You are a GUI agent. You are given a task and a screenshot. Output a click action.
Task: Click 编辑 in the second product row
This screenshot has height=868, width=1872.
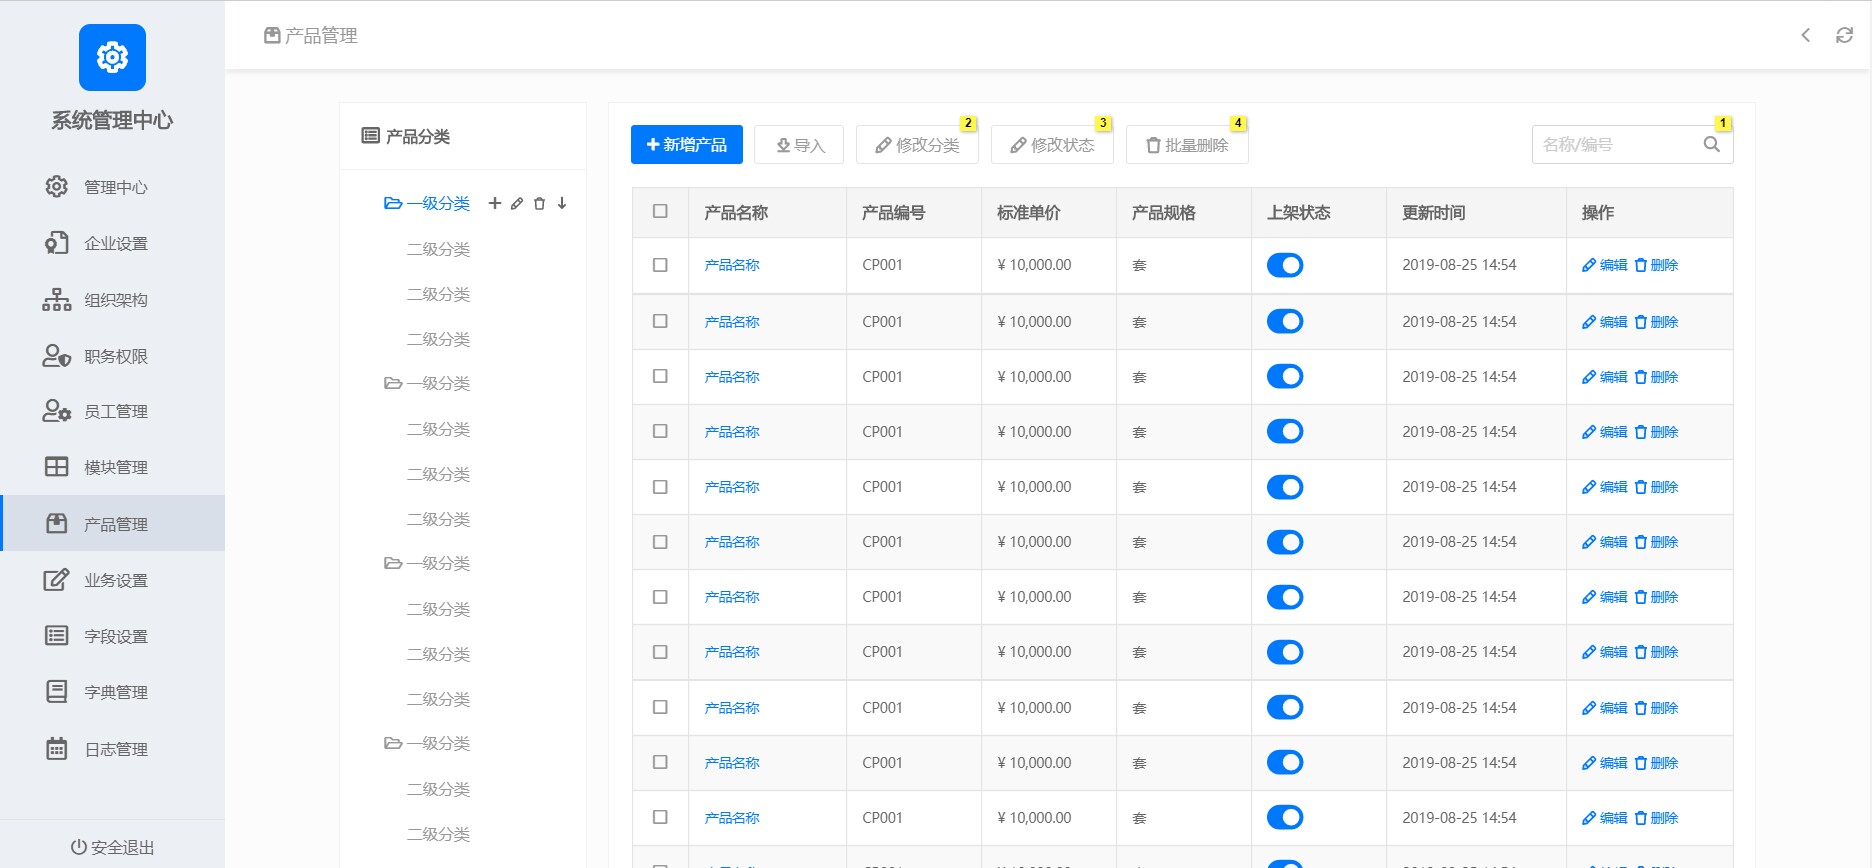point(1605,322)
